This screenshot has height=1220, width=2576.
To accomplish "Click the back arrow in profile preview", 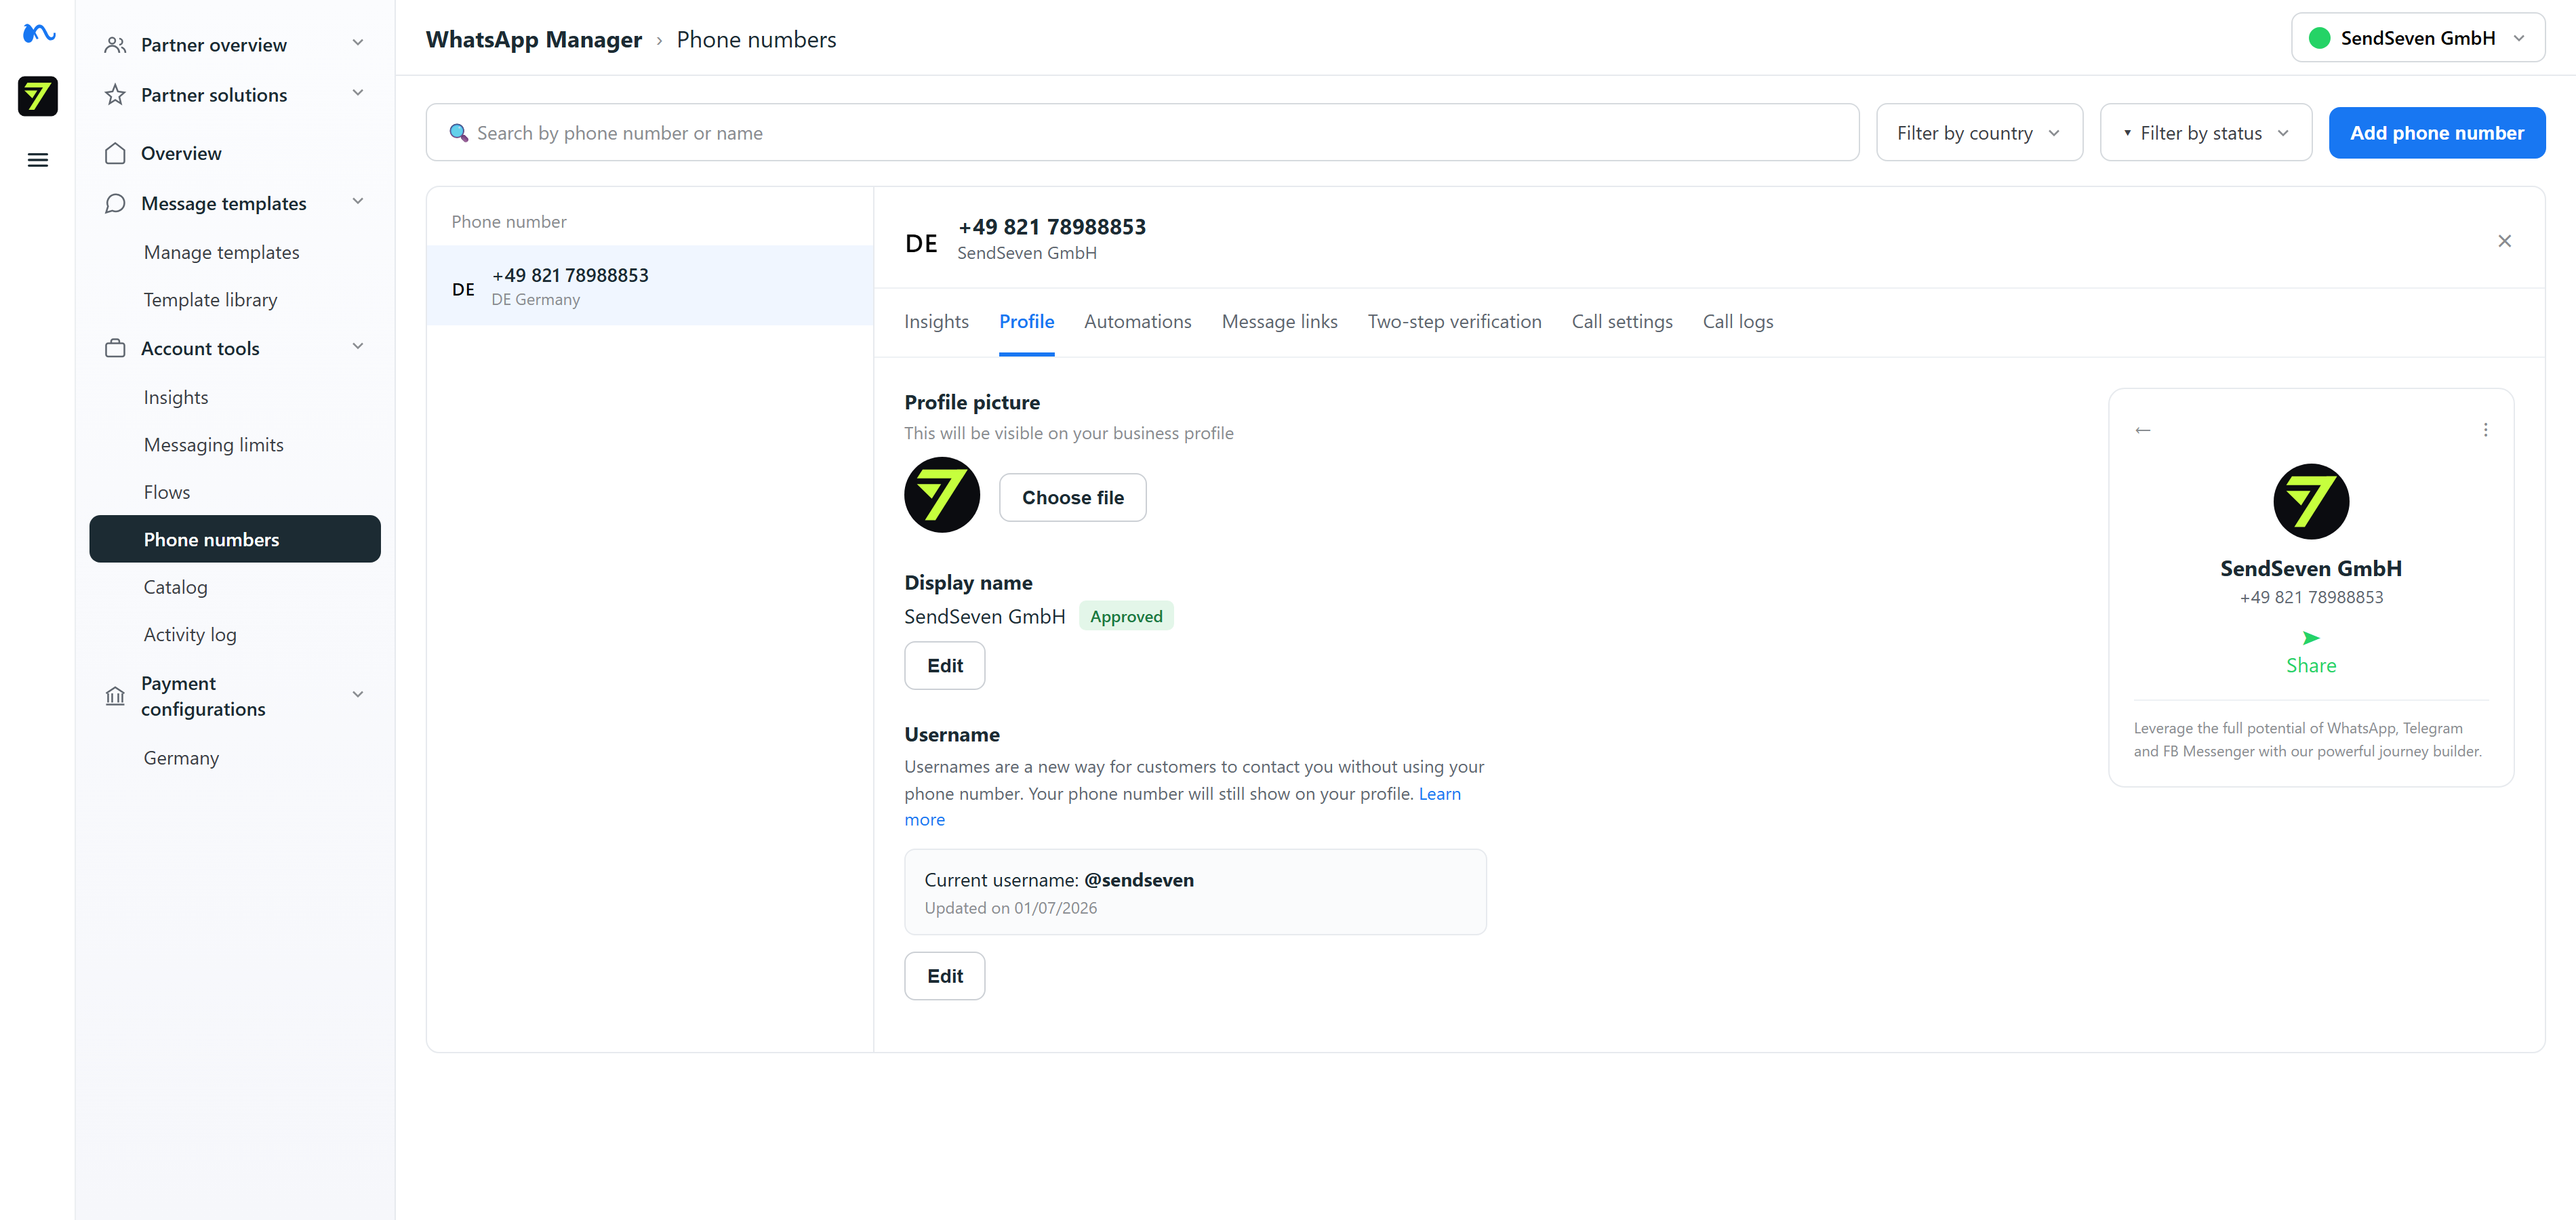I will (2142, 430).
